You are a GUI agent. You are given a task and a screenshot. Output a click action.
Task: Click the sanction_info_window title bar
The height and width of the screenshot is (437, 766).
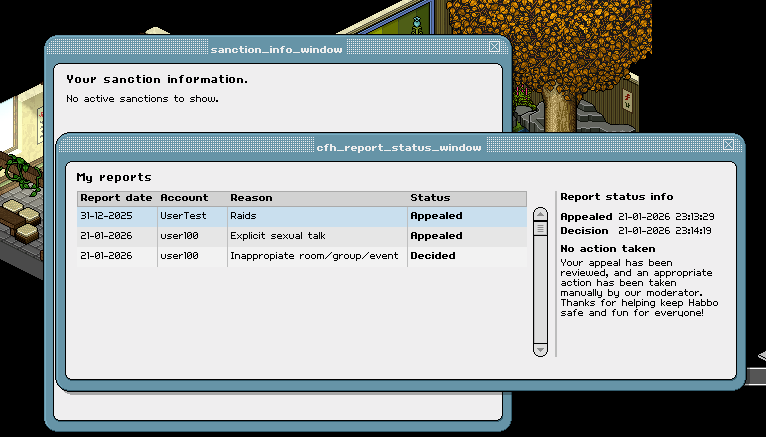click(x=276, y=49)
